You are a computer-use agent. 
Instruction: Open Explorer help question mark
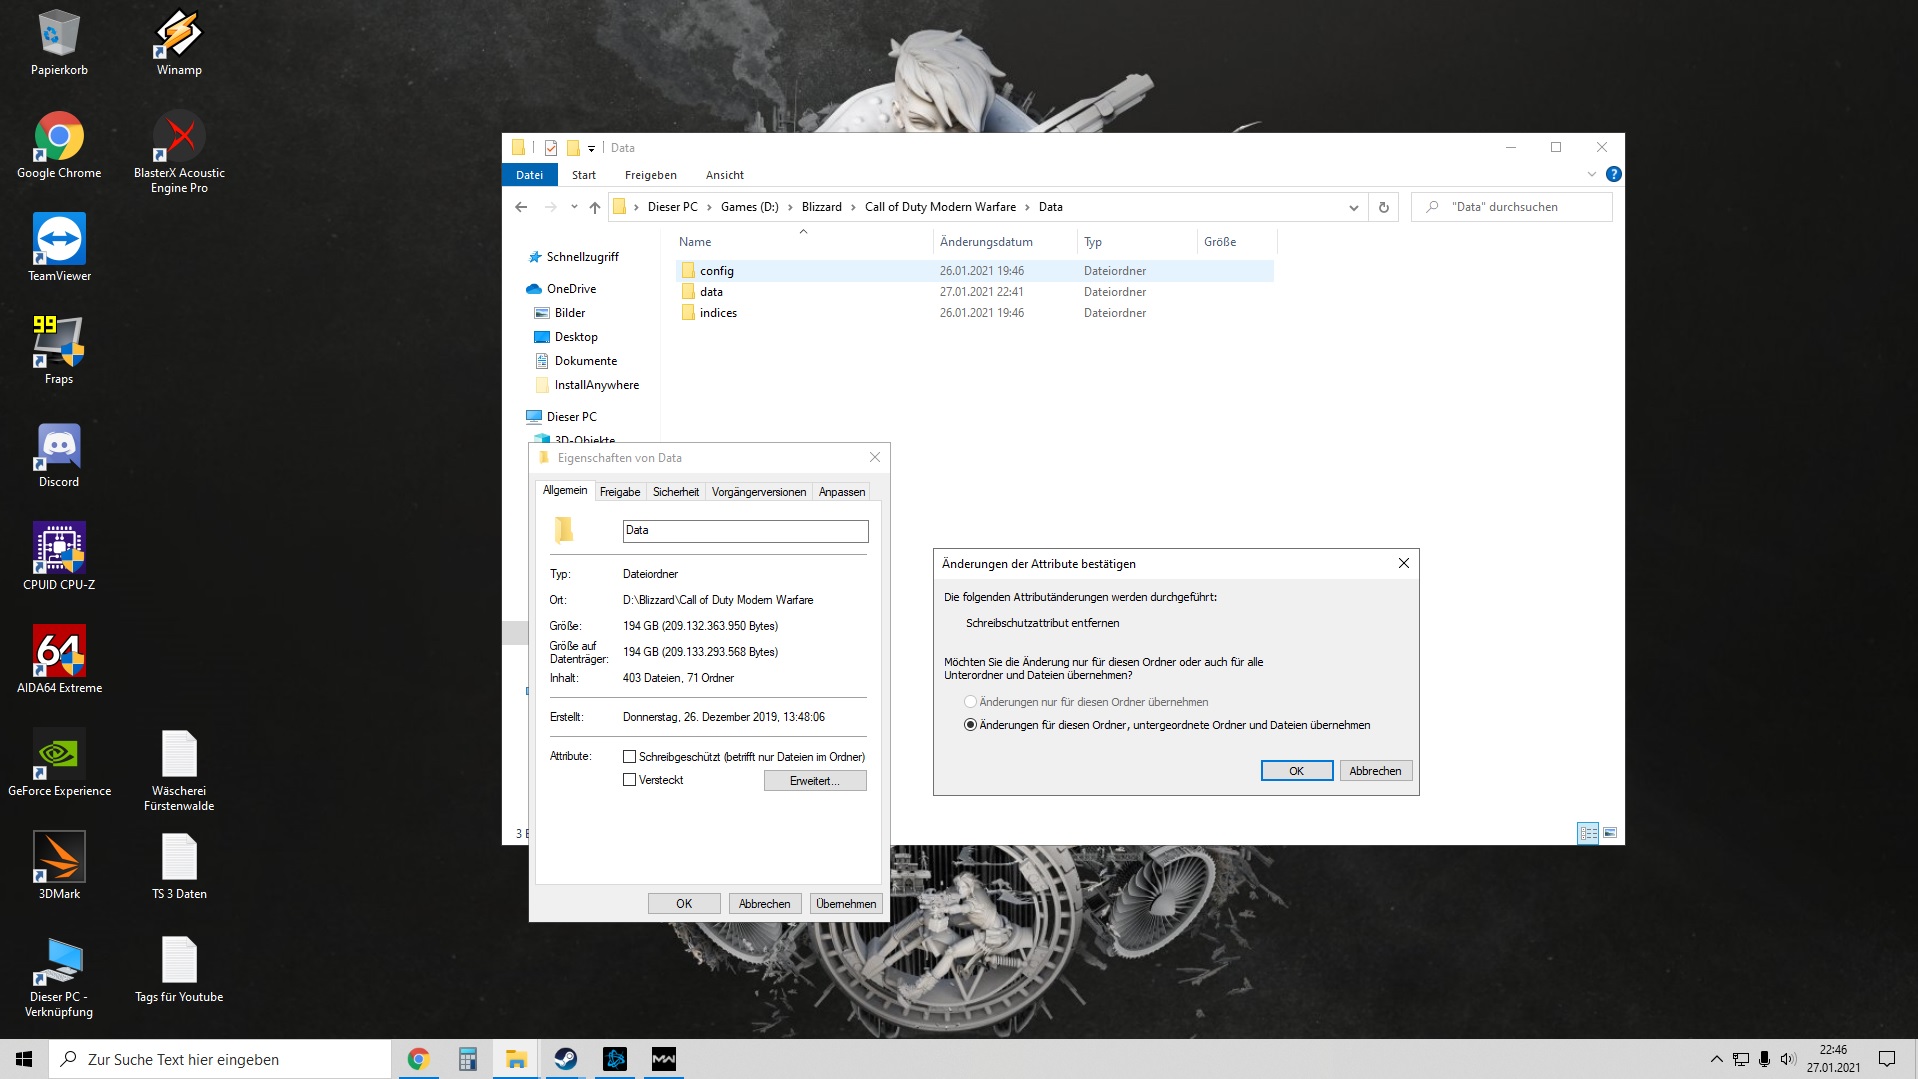pos(1613,174)
